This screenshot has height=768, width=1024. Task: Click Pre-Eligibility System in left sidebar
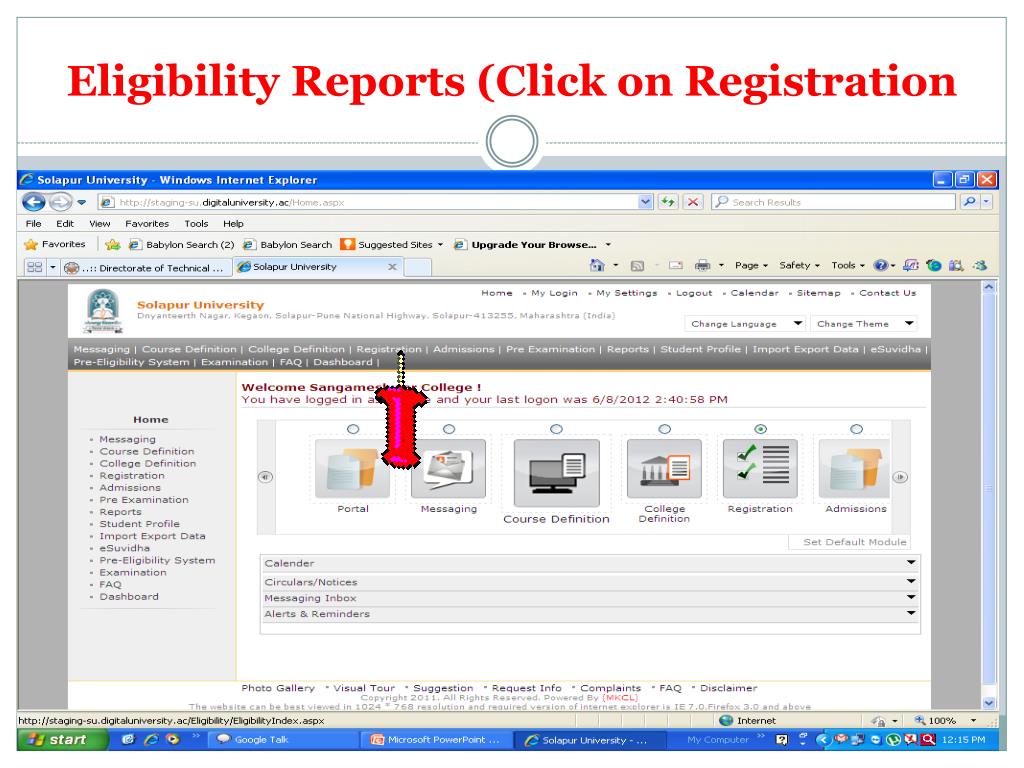pyautogui.click(x=157, y=560)
